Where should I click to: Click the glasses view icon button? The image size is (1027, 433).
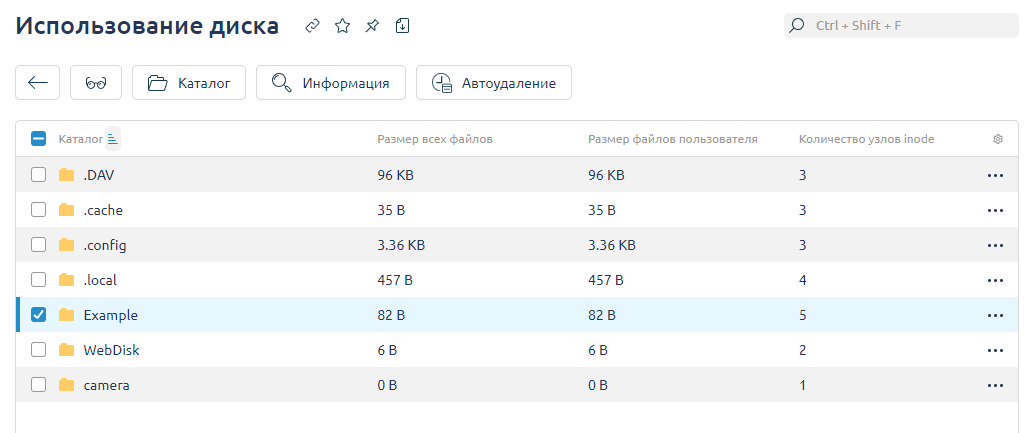(x=96, y=83)
